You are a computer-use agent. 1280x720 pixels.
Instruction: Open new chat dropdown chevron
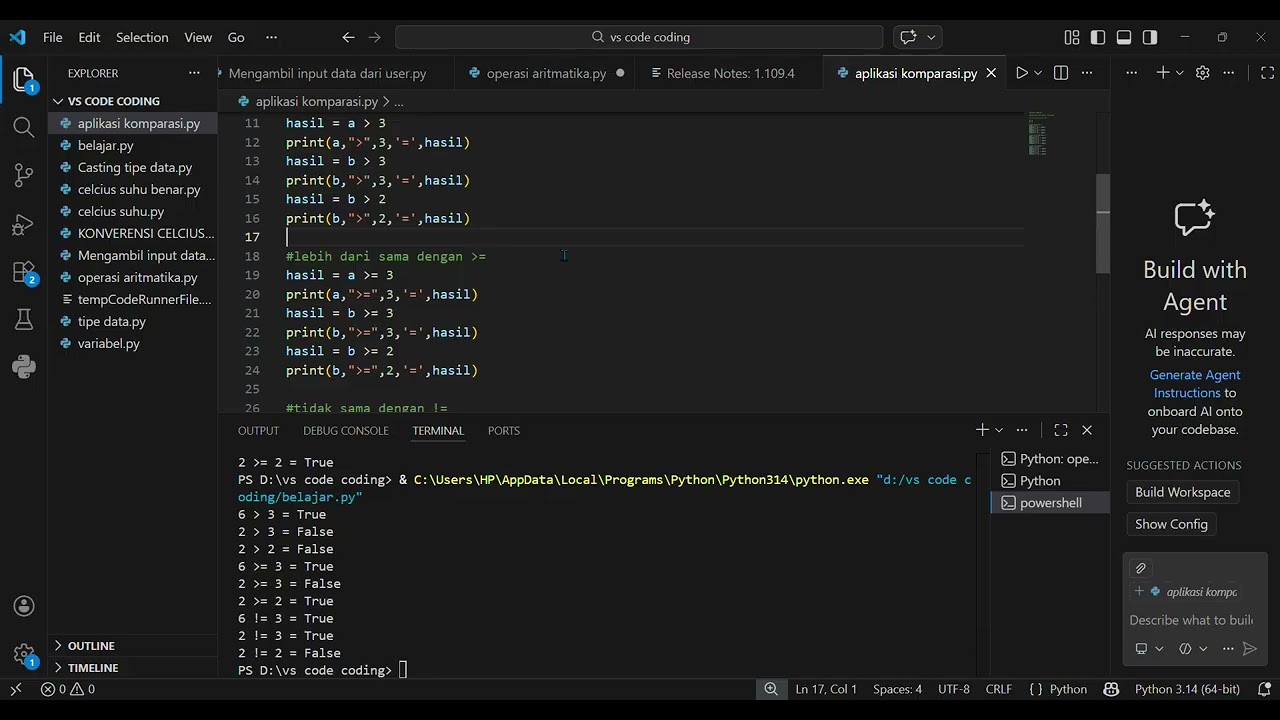click(x=1179, y=73)
